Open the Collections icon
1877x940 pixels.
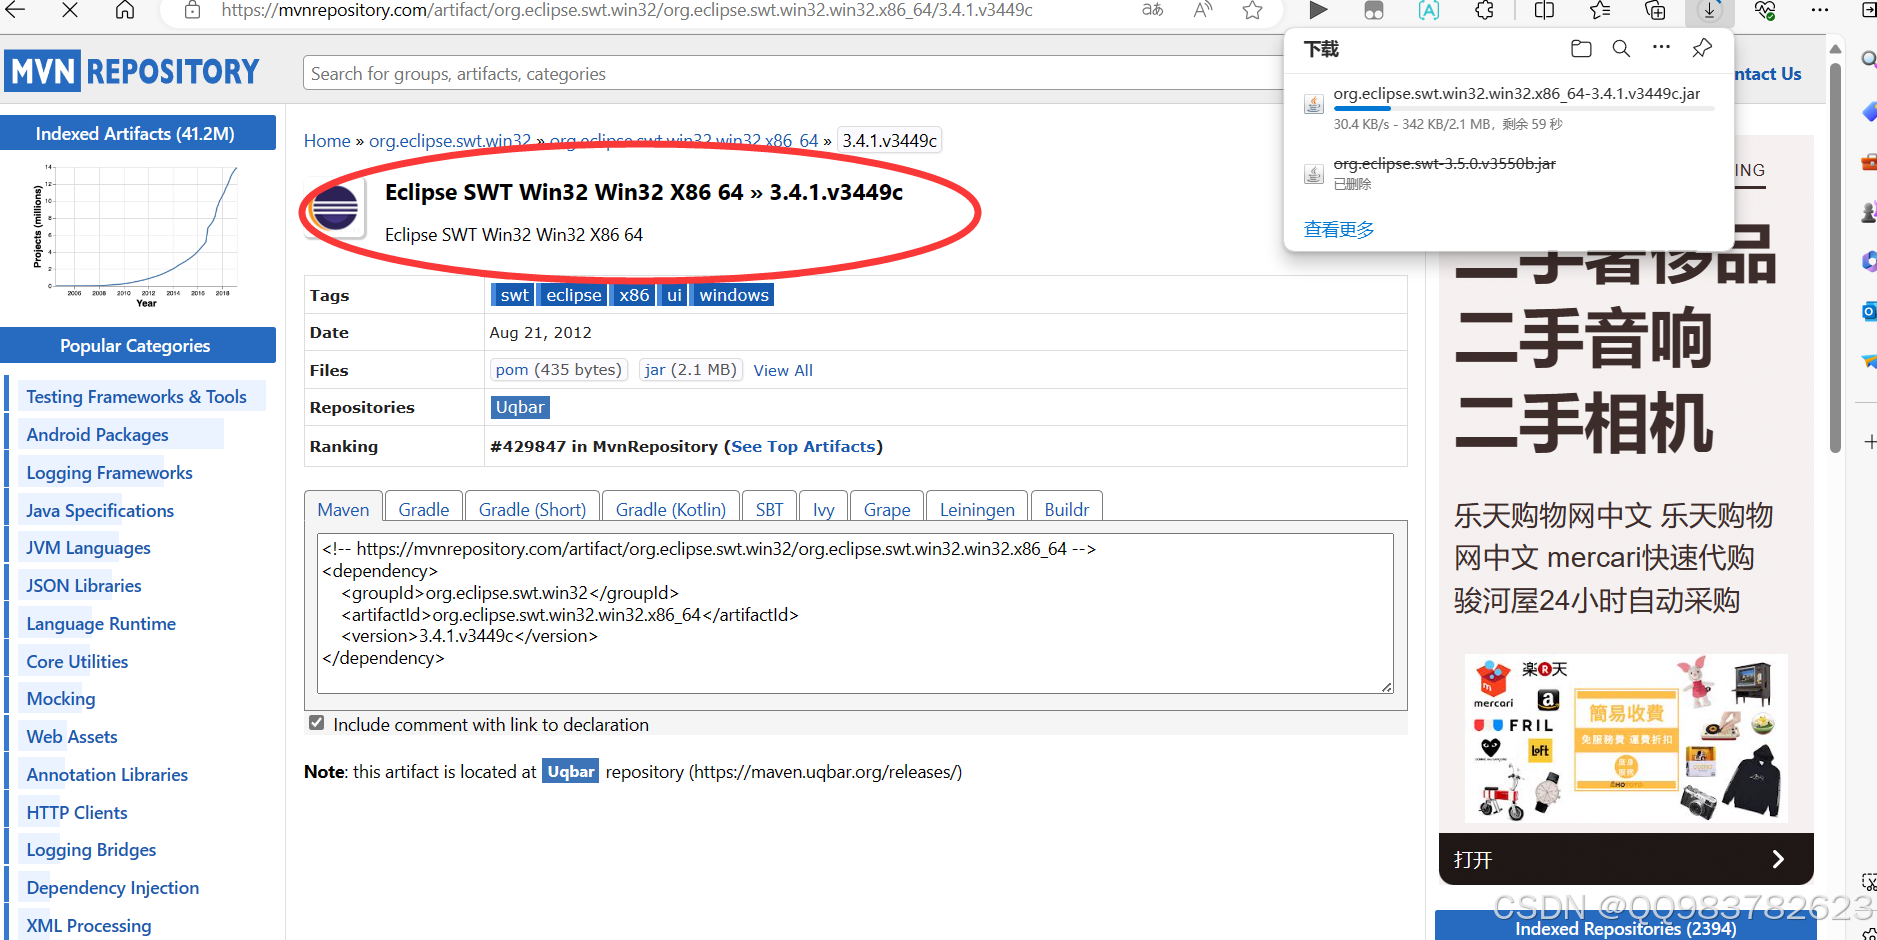click(x=1655, y=10)
